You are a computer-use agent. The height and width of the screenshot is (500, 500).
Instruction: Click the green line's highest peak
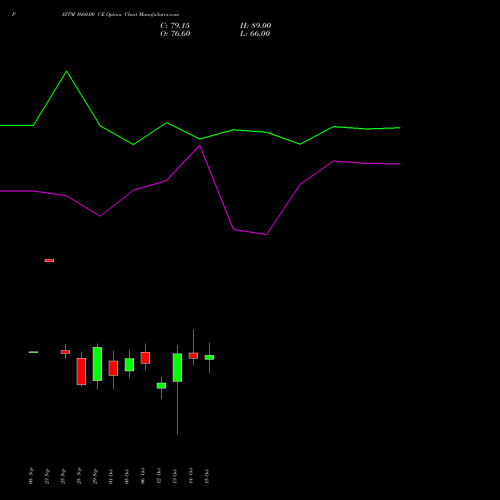pos(67,71)
